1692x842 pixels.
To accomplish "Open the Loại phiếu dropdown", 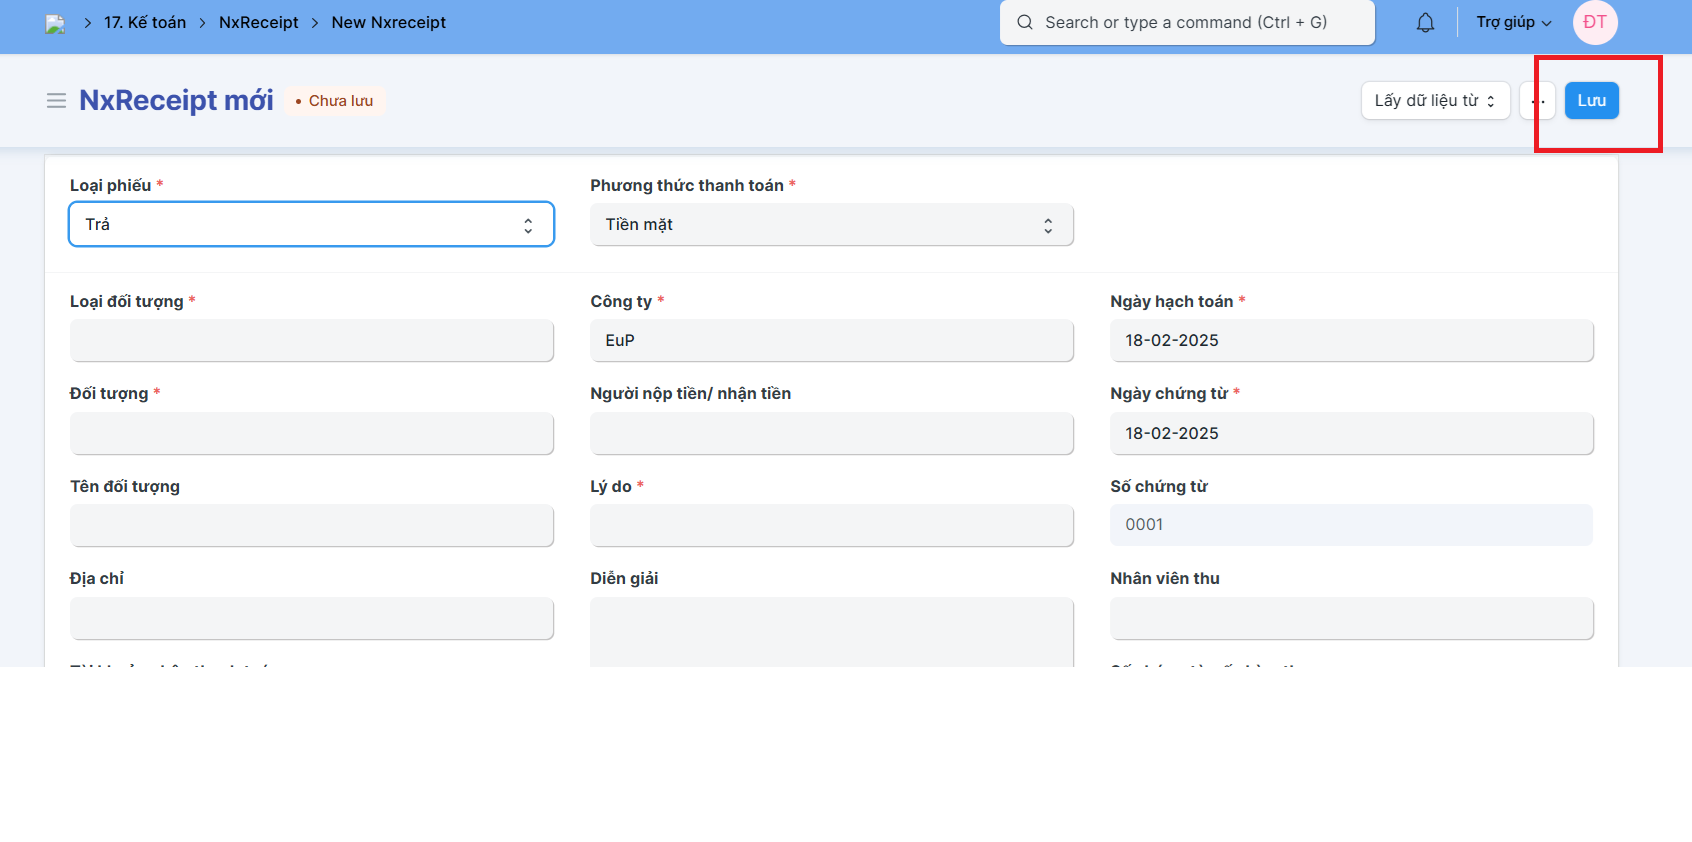I will click(311, 225).
